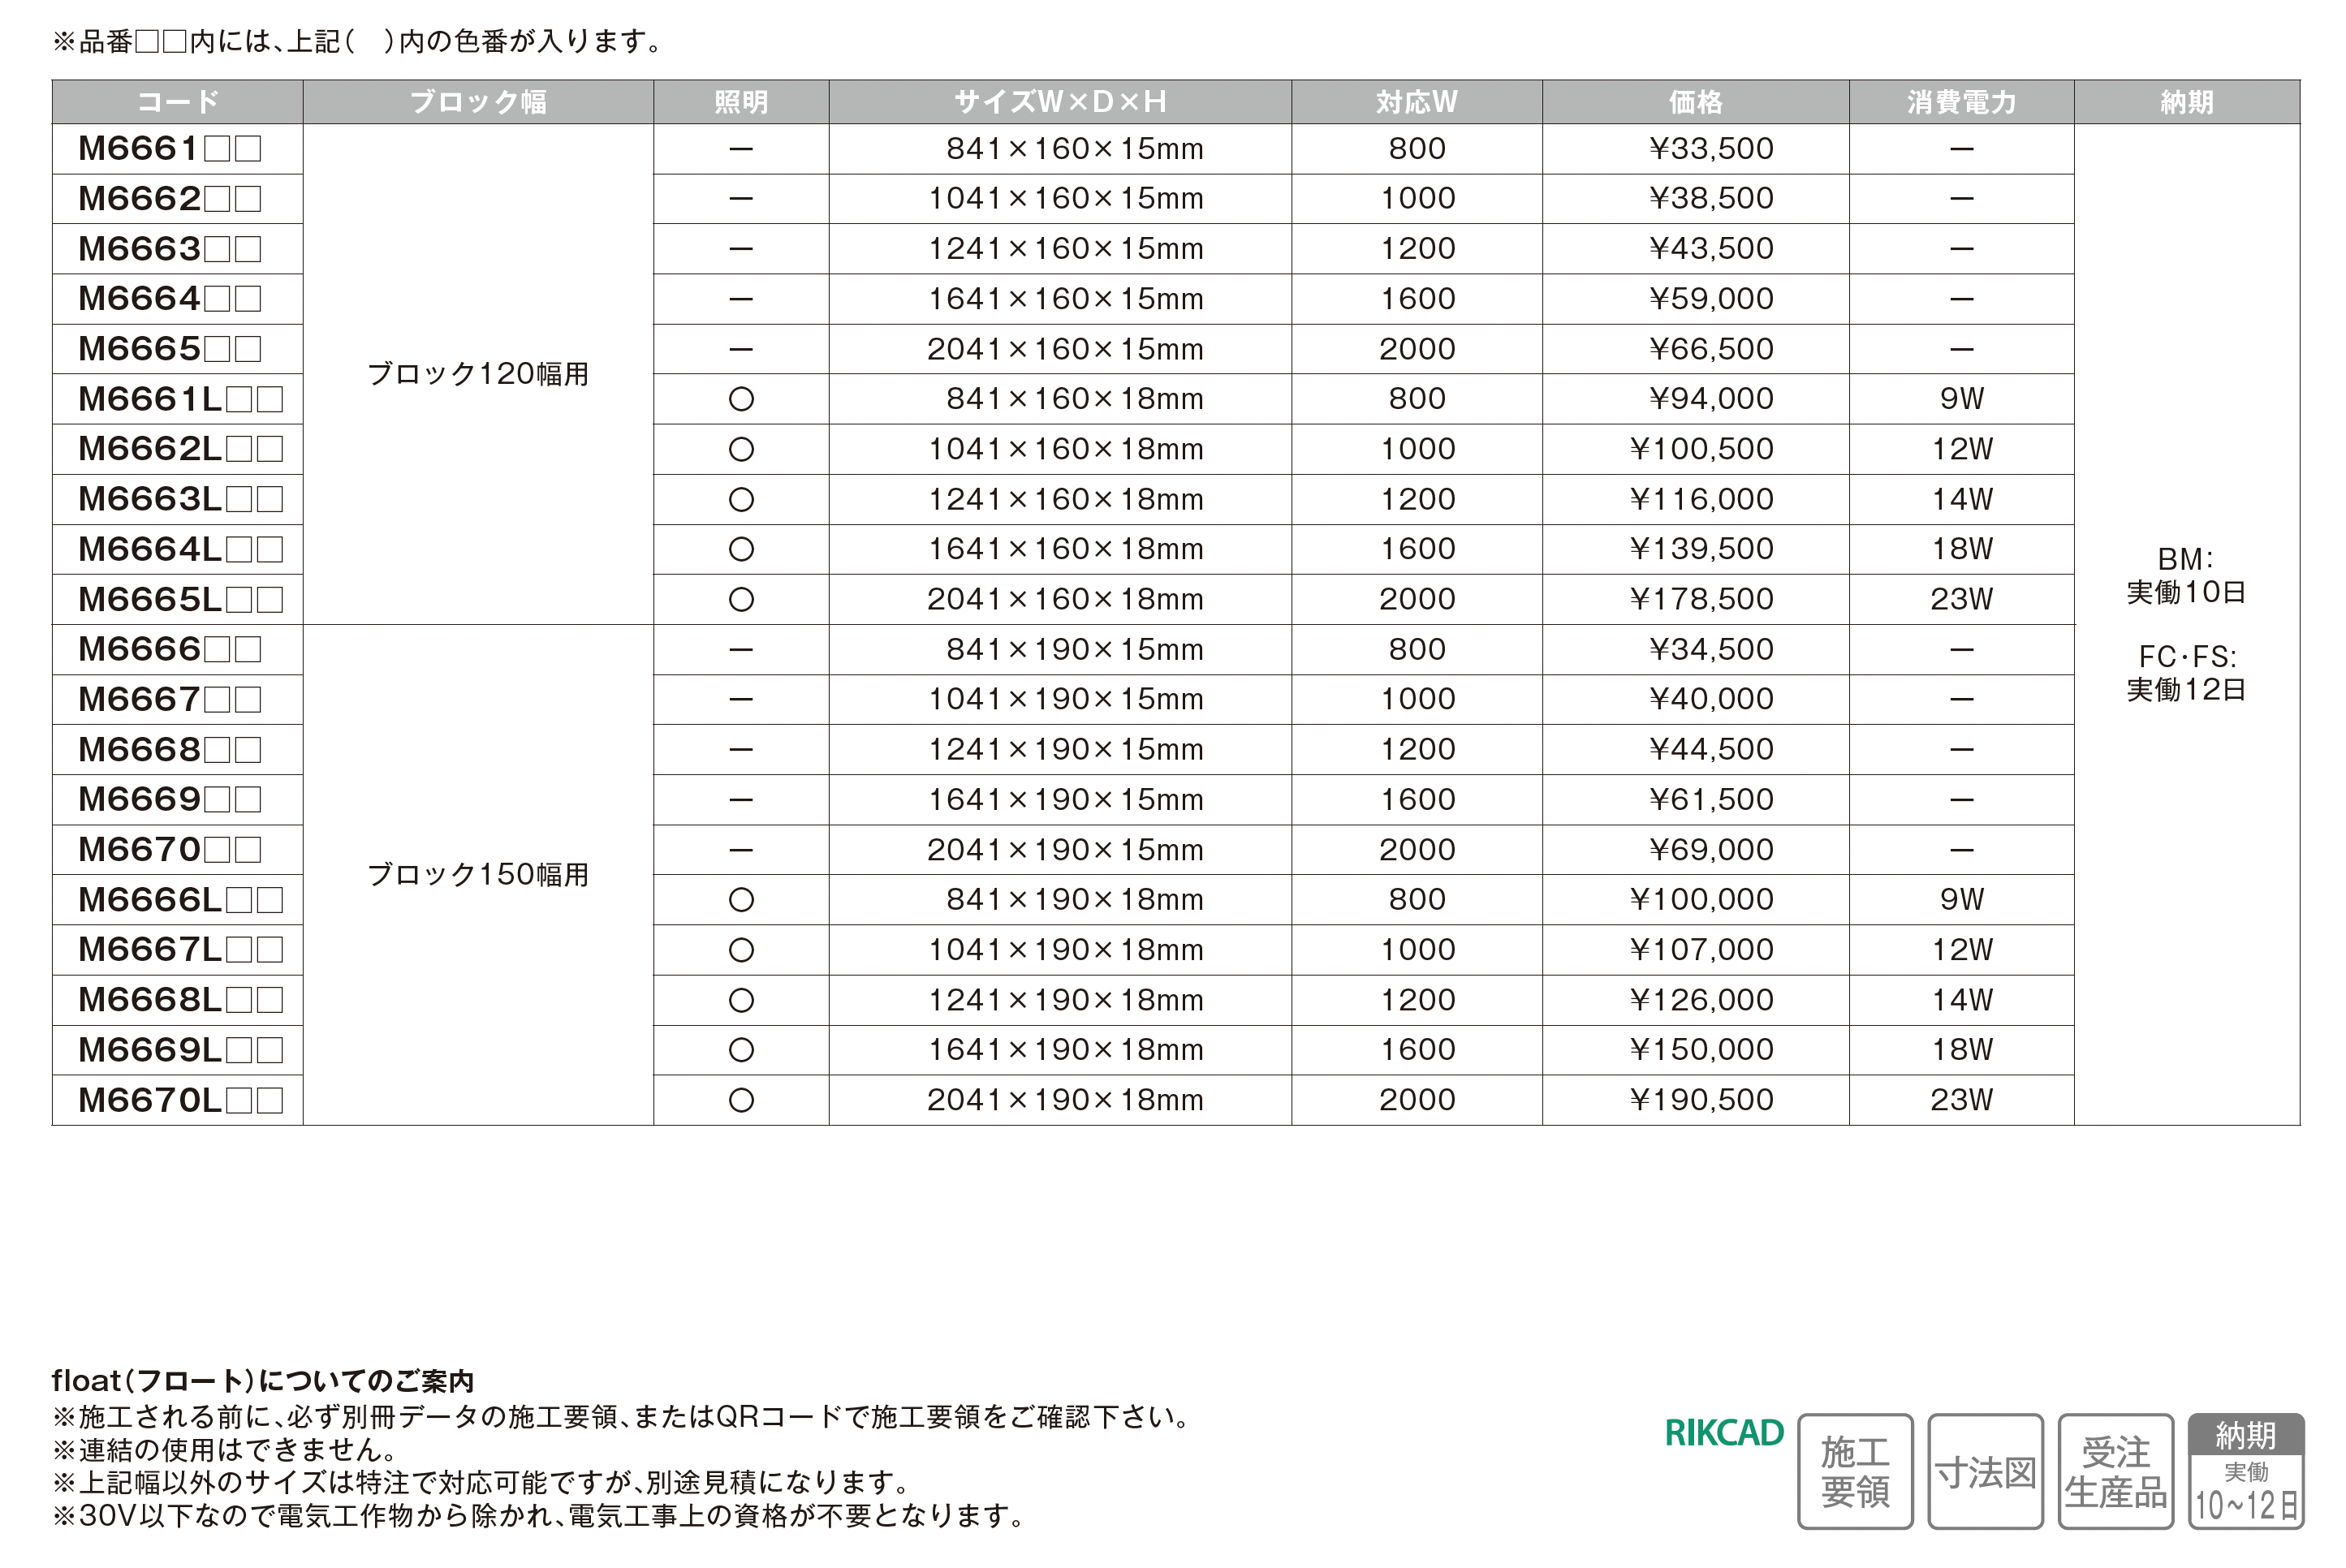Click the 寸法図 badge icon
The height and width of the screenshot is (1568, 2346).
(x=1985, y=1470)
